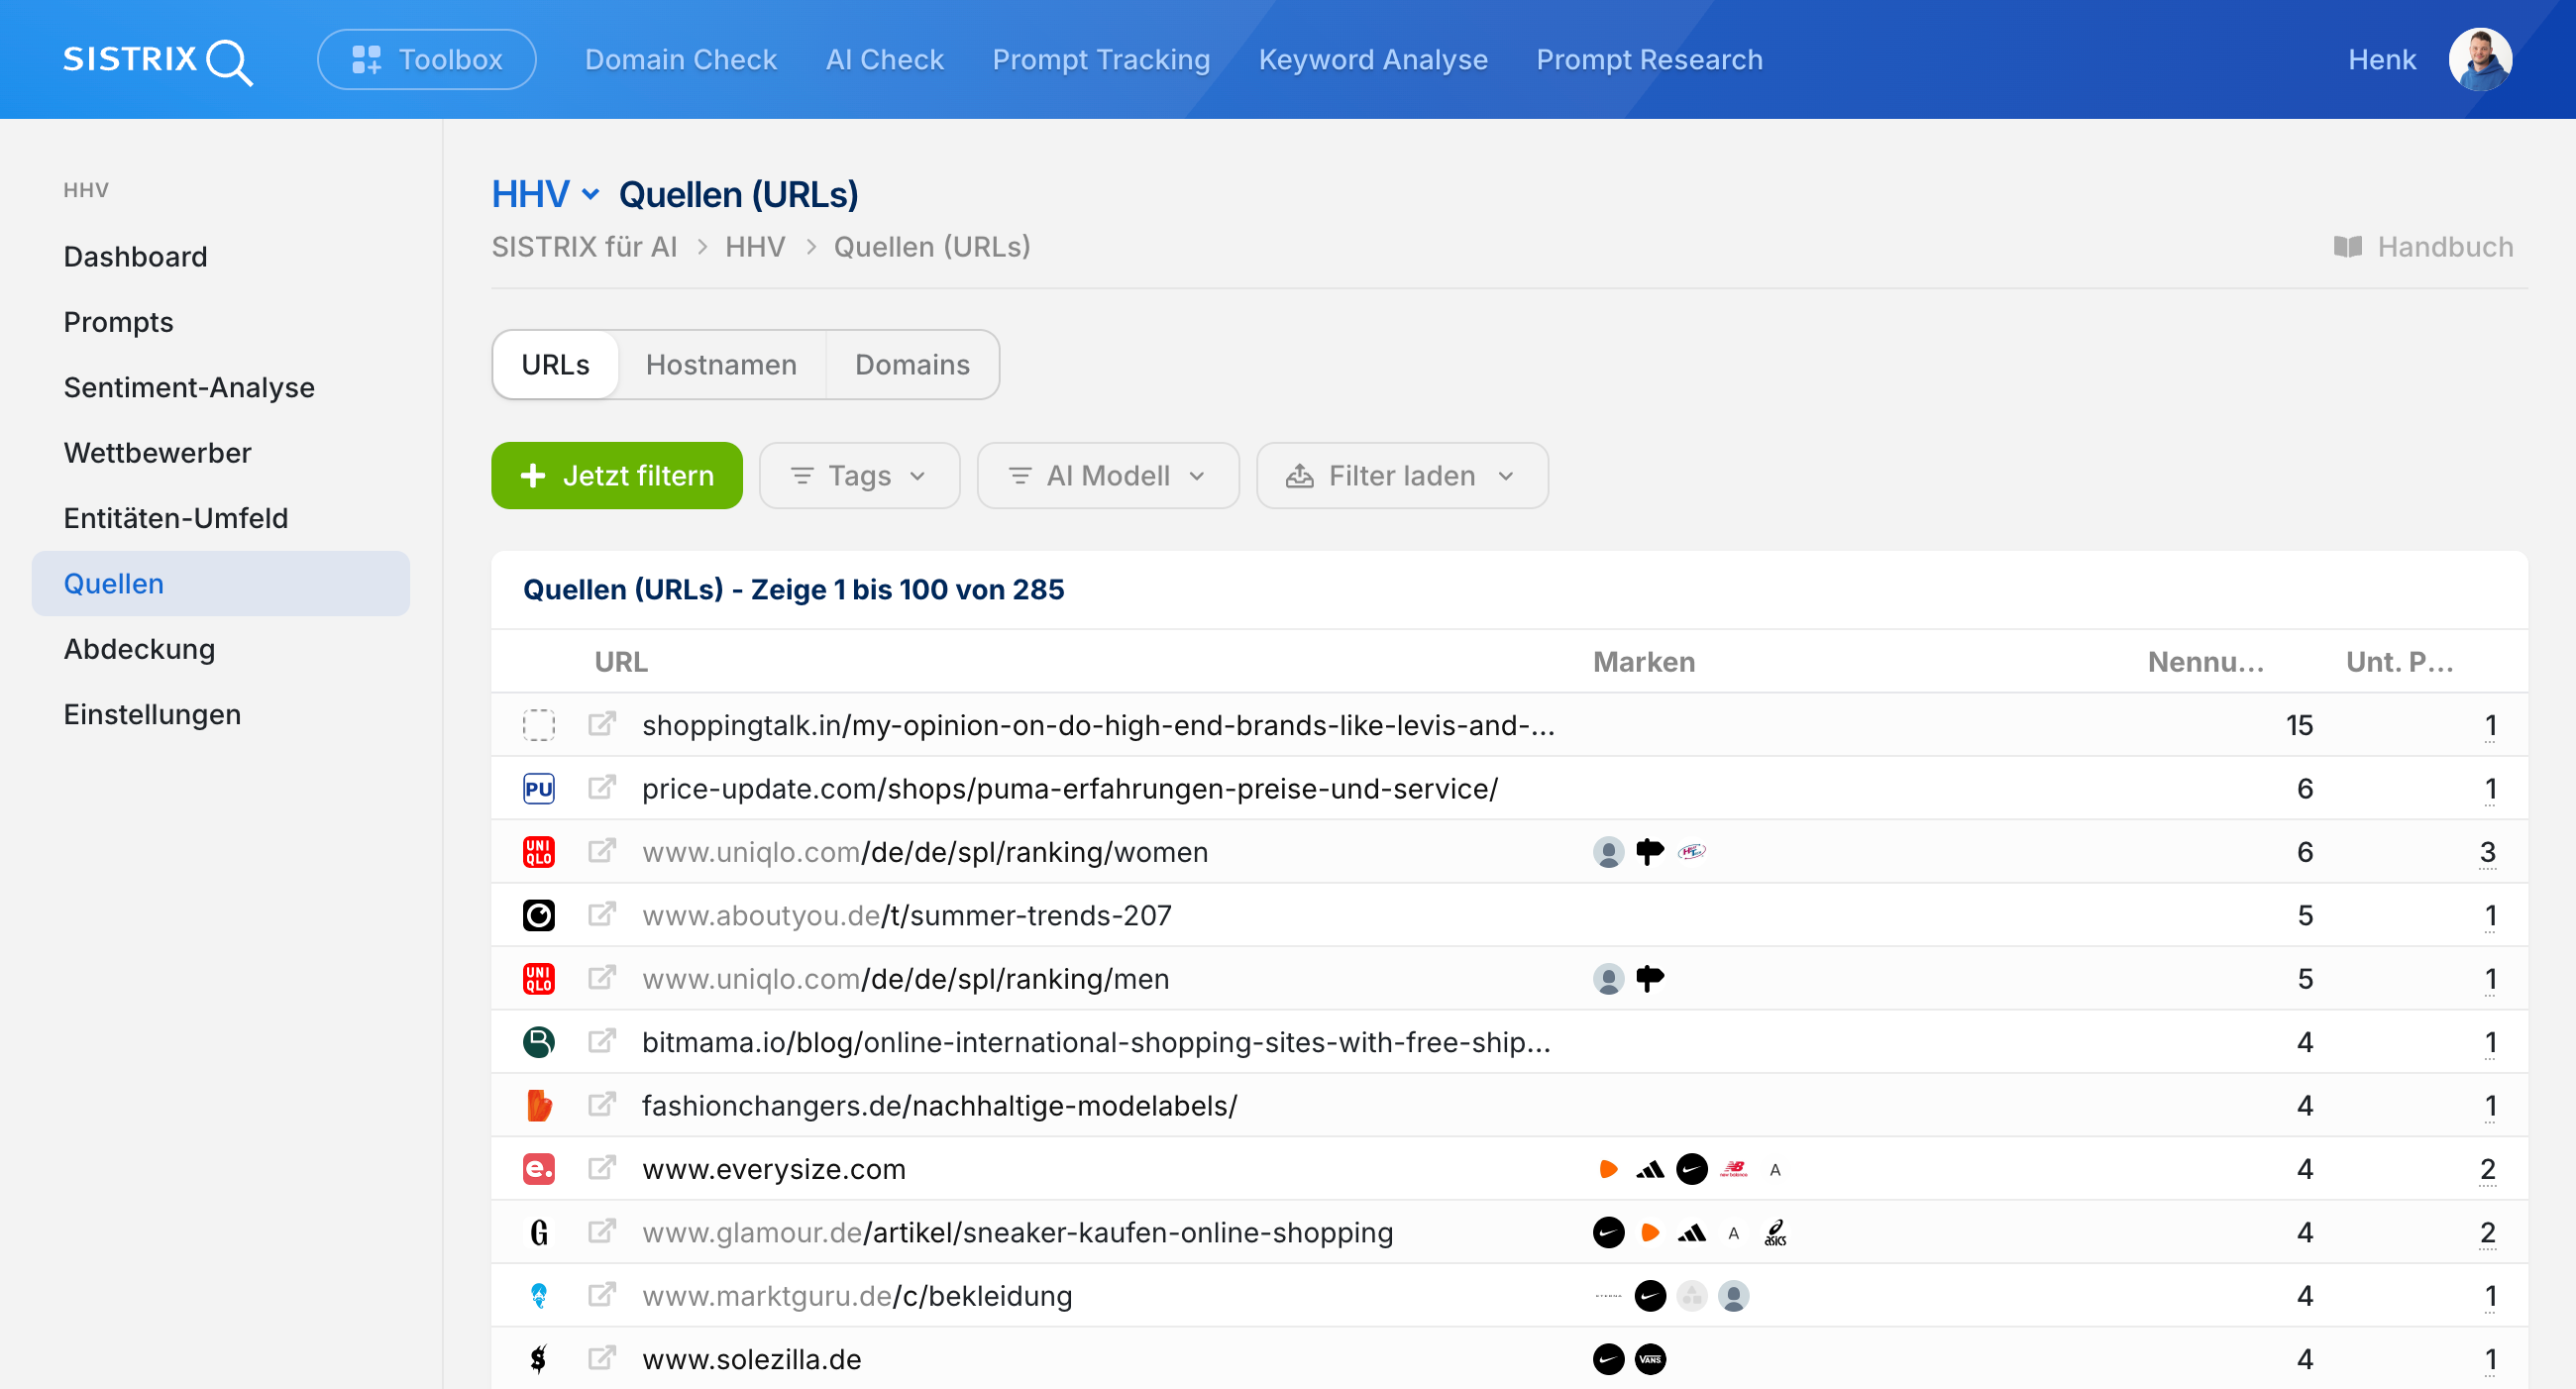Sort by the Unt. P... column header
This screenshot has height=1389, width=2576.
point(2400,662)
